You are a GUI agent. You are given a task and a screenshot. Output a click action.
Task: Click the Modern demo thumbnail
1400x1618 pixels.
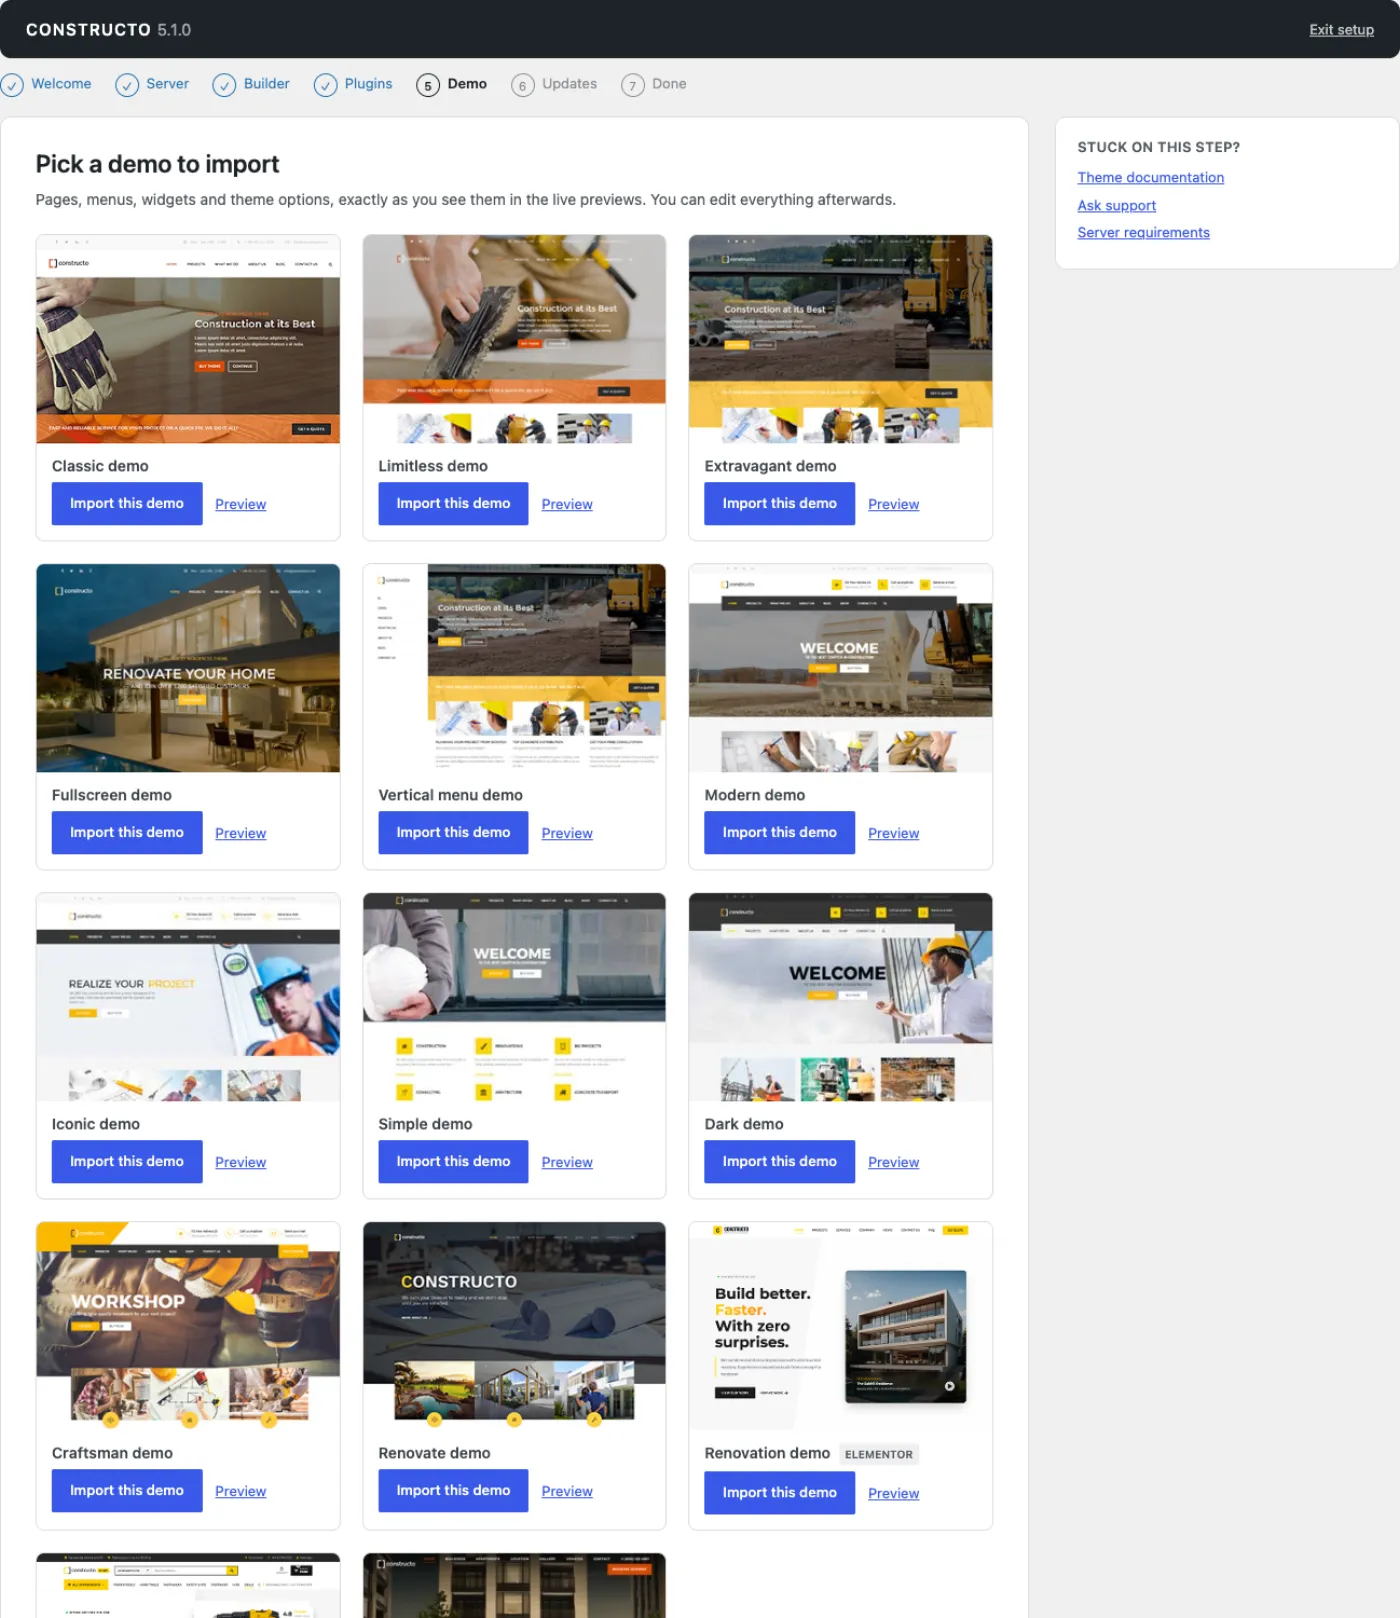point(840,668)
